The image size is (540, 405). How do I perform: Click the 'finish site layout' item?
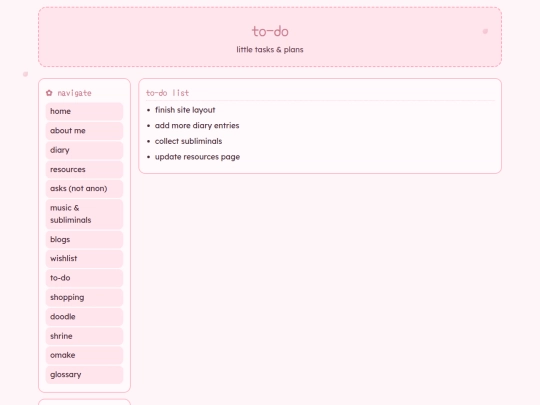(x=185, y=110)
